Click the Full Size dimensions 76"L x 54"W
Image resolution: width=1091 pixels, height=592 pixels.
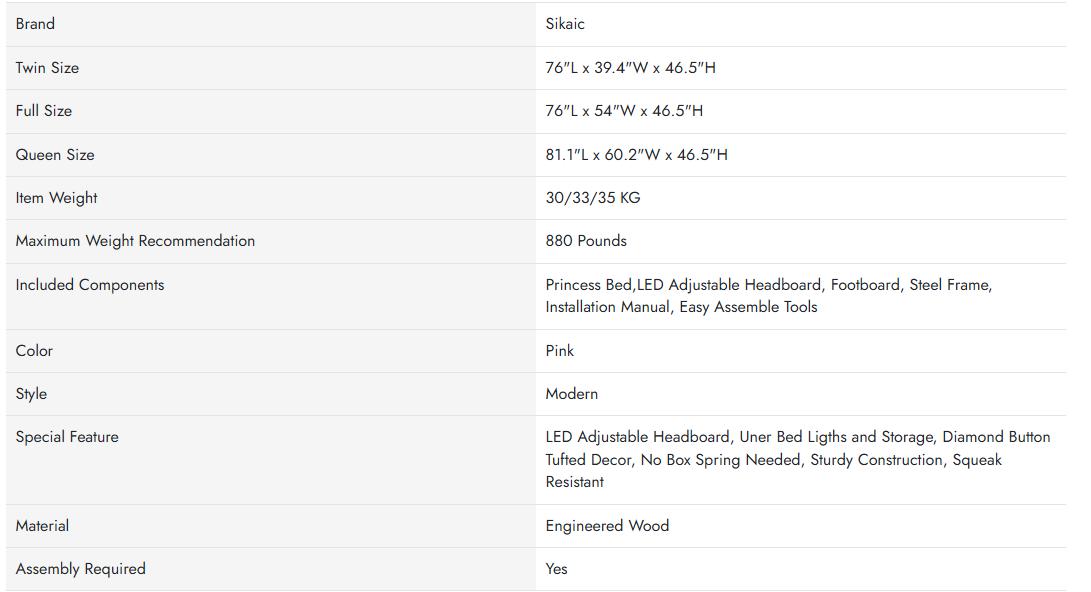pyautogui.click(x=624, y=111)
